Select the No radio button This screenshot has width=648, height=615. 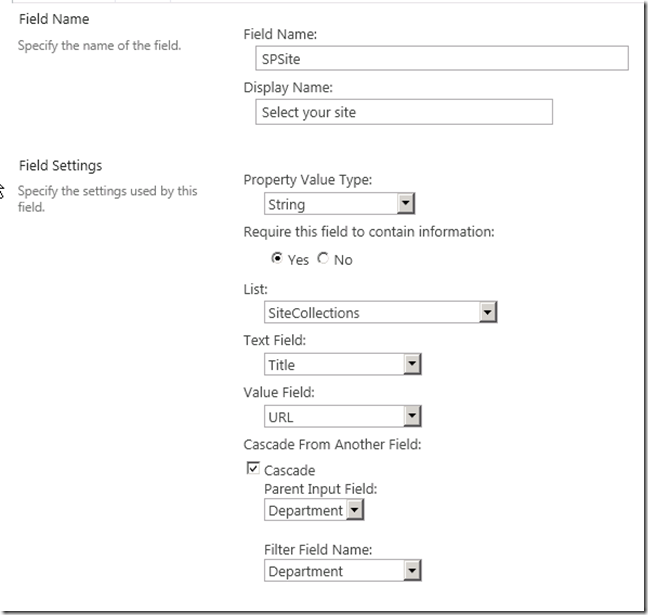point(323,258)
